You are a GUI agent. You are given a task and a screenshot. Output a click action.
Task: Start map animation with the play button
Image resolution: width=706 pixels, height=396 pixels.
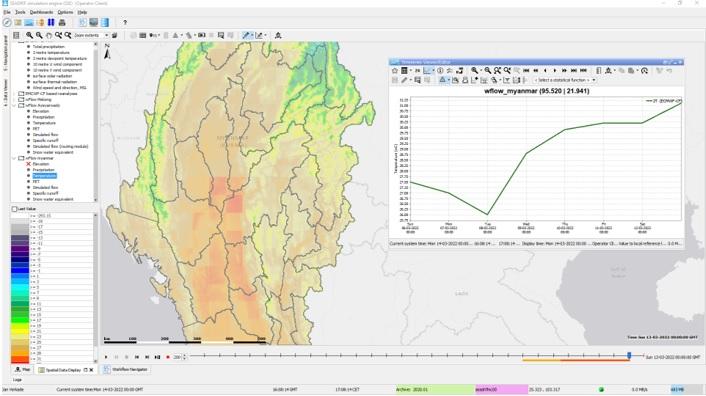point(106,357)
